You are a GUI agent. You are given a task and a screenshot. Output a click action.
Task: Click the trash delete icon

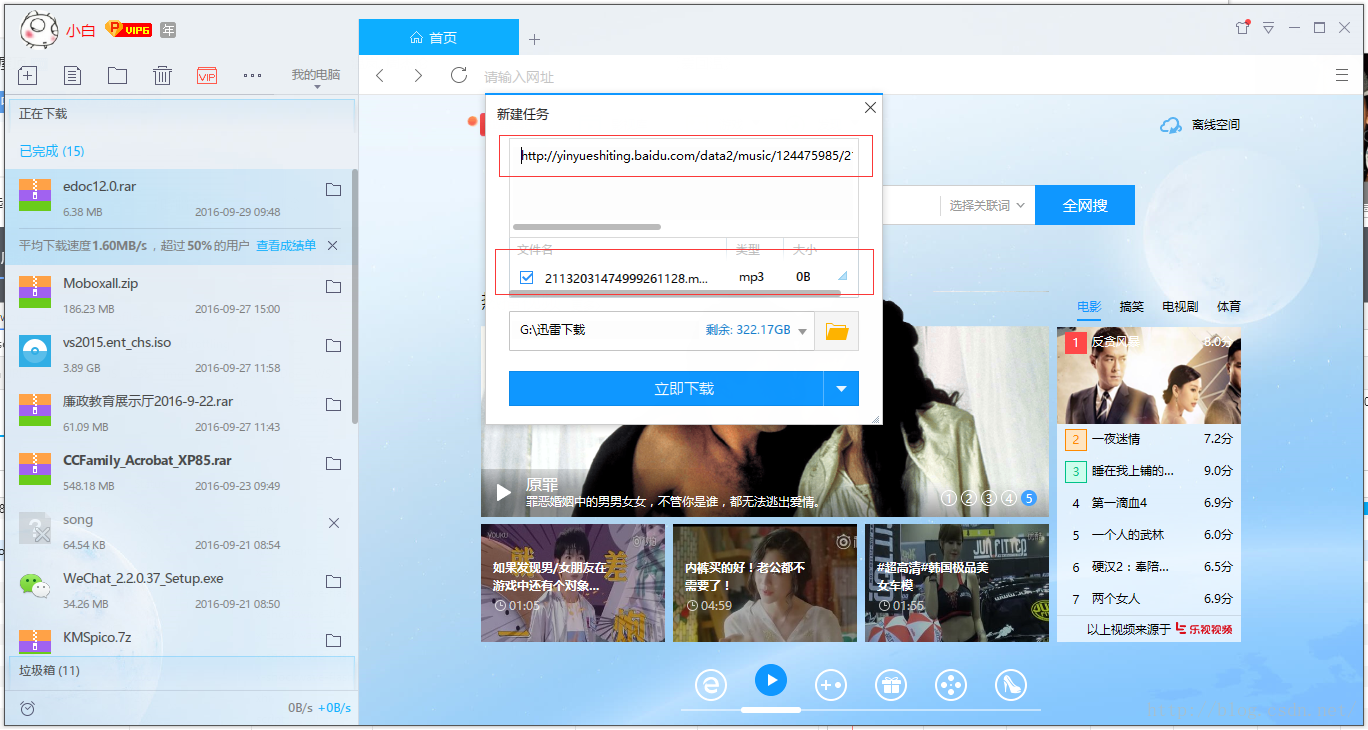tap(162, 75)
